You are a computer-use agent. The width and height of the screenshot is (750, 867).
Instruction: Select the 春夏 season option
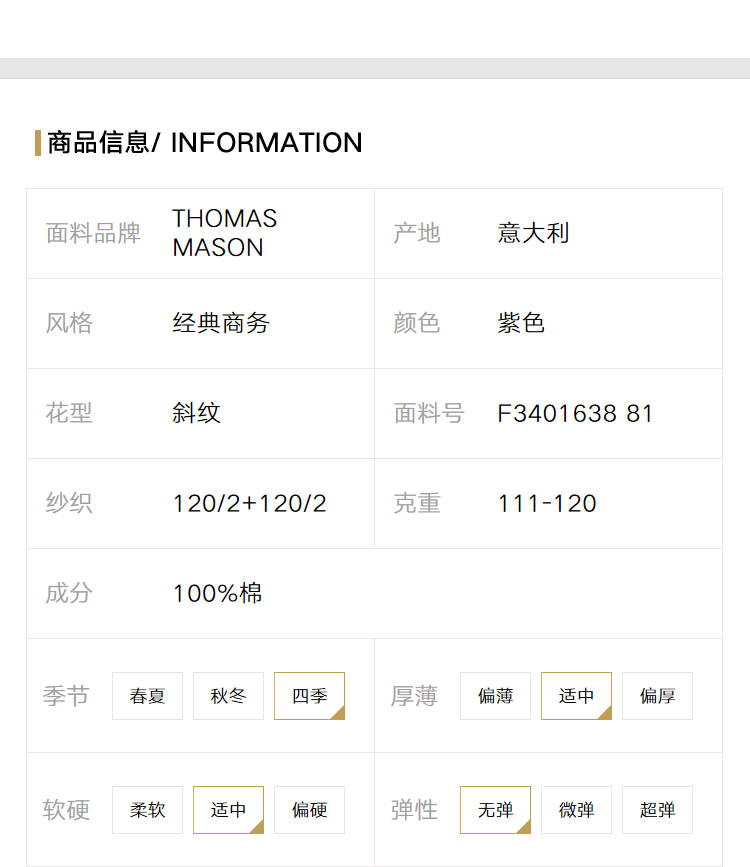tap(147, 696)
